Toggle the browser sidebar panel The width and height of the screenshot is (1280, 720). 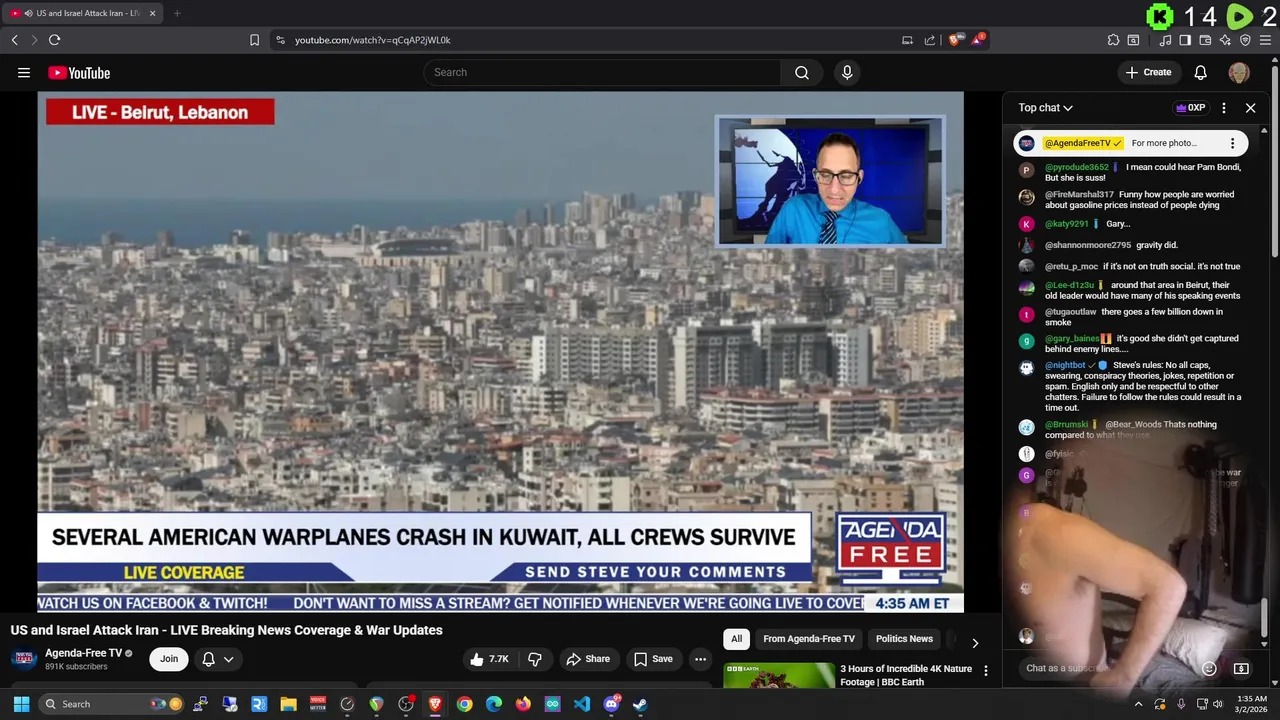click(1185, 40)
